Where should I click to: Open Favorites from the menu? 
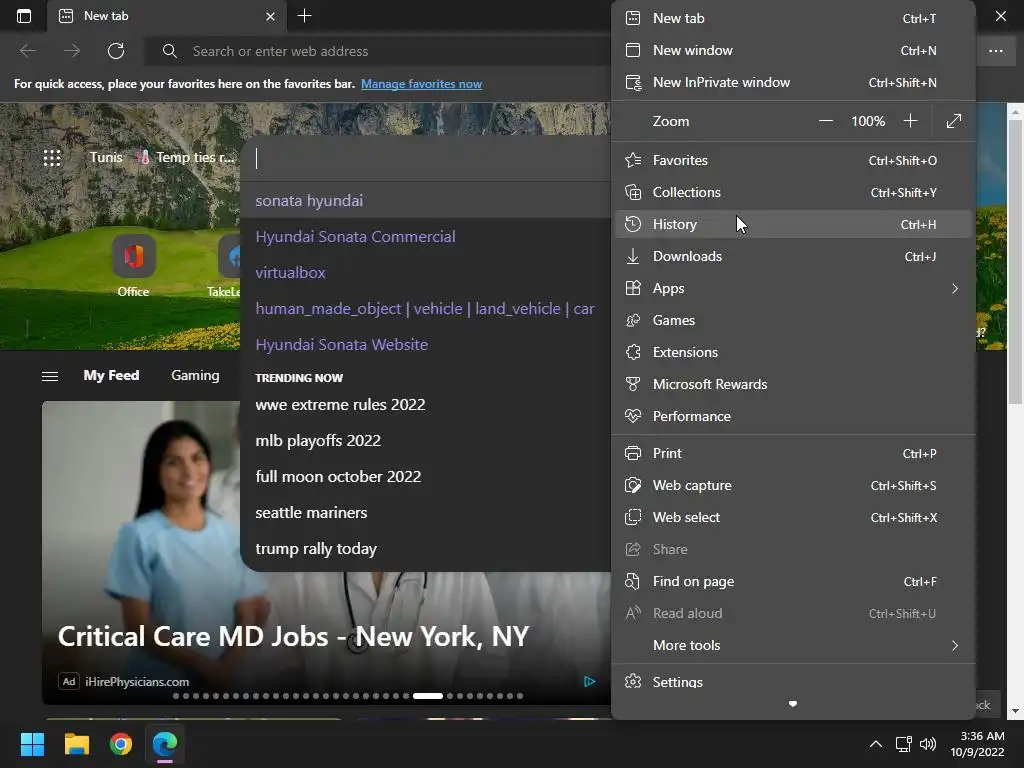[793, 160]
